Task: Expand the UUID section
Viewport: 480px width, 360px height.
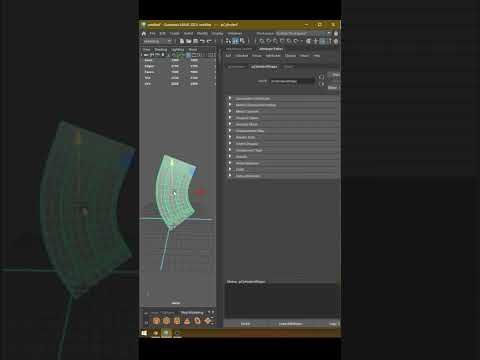Action: coord(283,170)
